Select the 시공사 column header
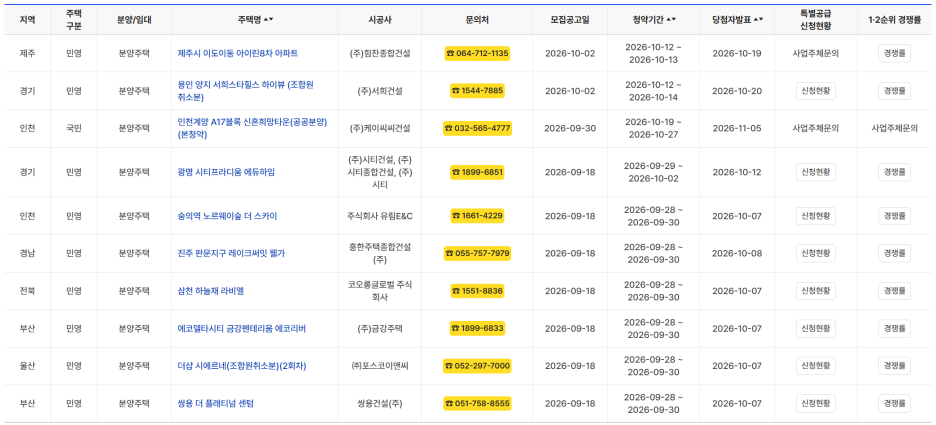 pyautogui.click(x=380, y=19)
